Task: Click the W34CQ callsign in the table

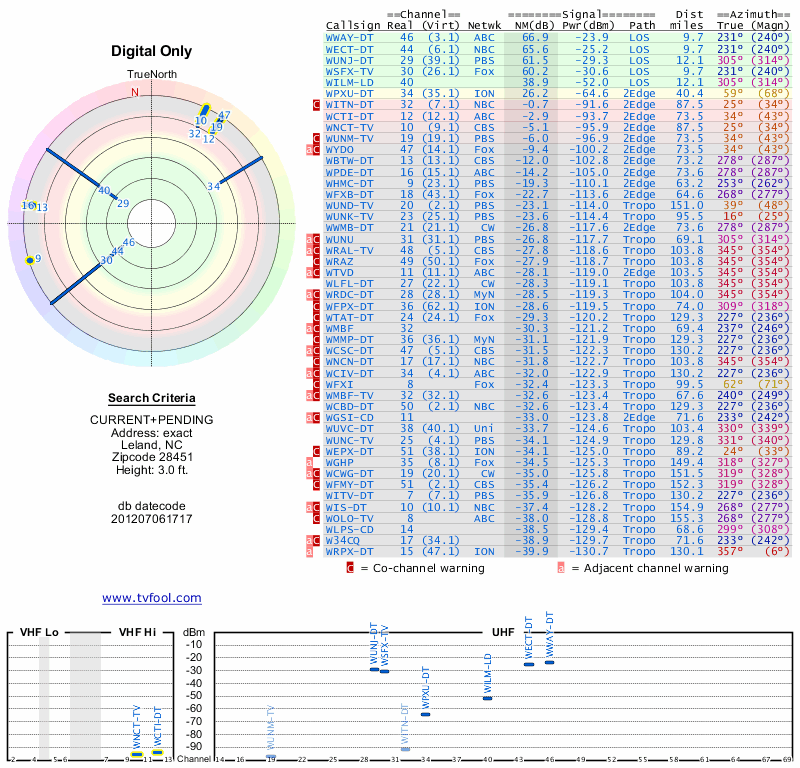Action: point(343,540)
